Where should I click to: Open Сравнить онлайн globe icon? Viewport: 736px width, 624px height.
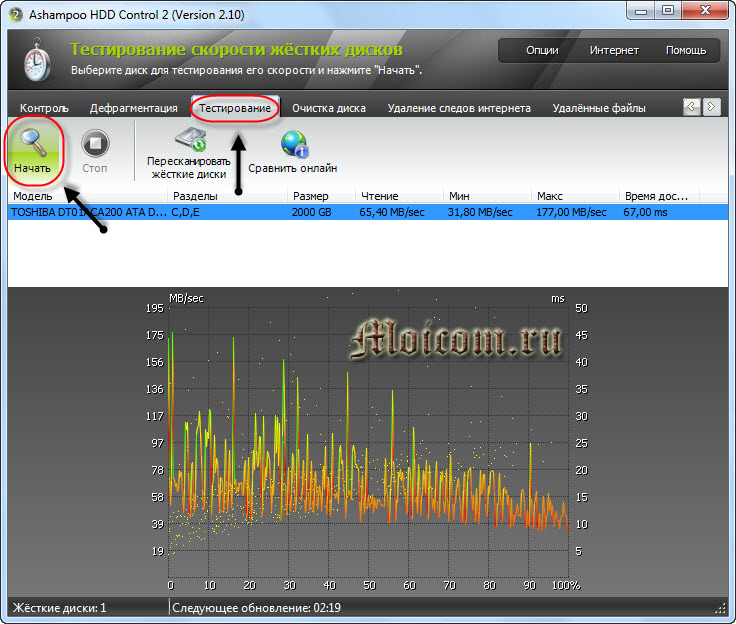click(x=295, y=144)
